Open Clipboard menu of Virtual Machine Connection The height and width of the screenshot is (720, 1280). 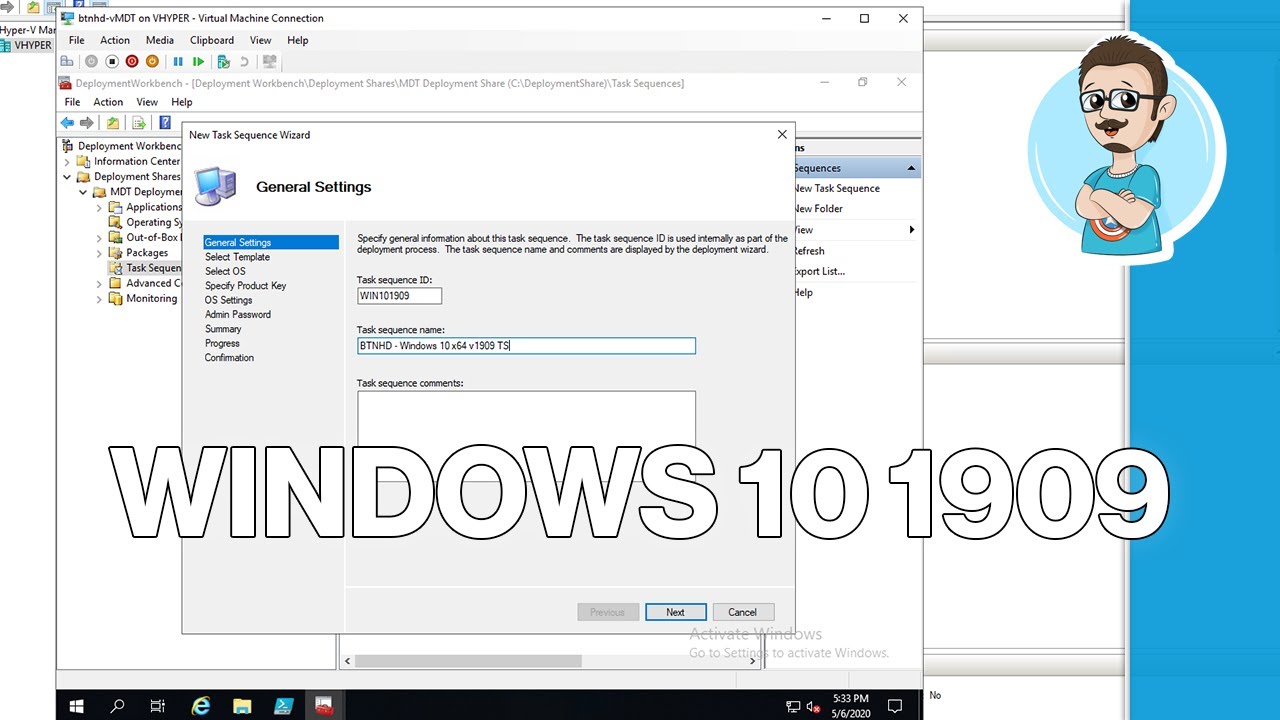[x=212, y=40]
